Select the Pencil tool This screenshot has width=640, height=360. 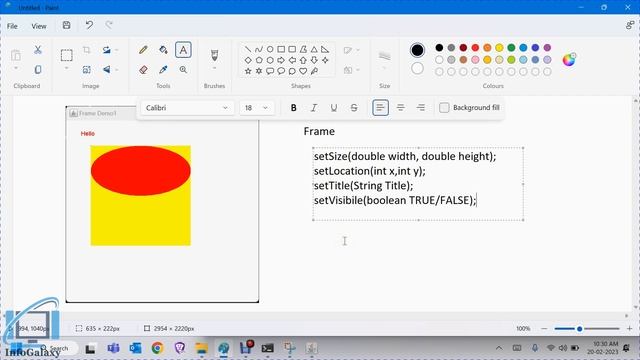pyautogui.click(x=143, y=50)
